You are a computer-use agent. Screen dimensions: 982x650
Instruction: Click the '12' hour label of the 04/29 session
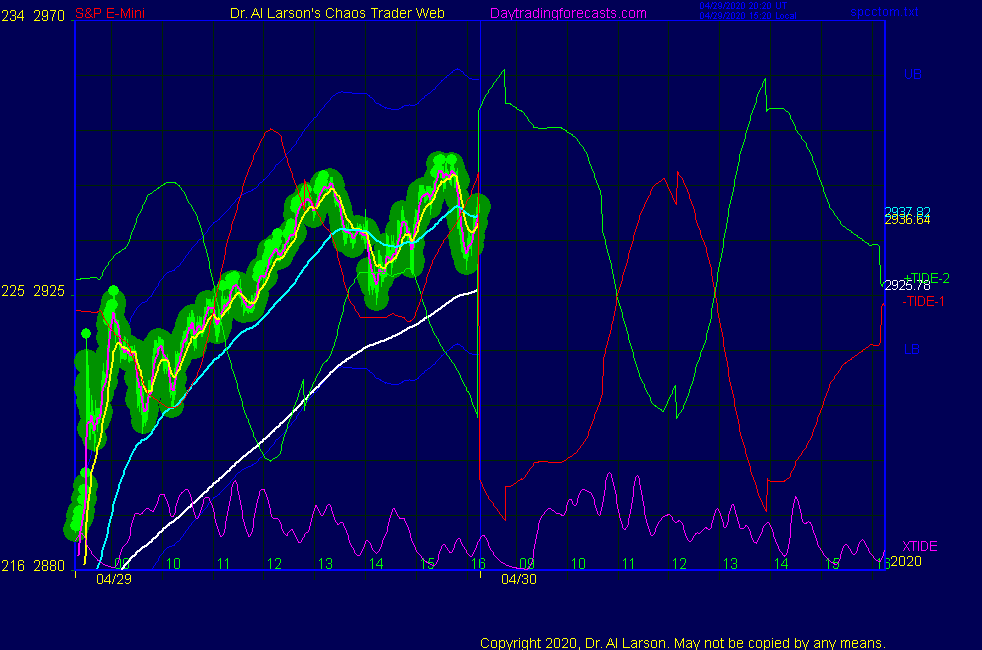(x=274, y=564)
